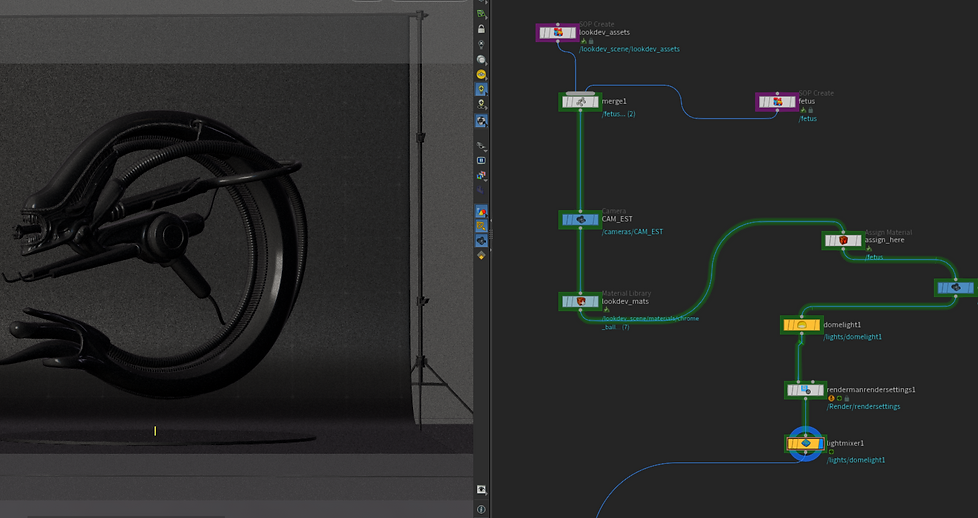Click the render snapshot icon at viewport bottom
Viewport: 978px width, 518px height.
481,490
